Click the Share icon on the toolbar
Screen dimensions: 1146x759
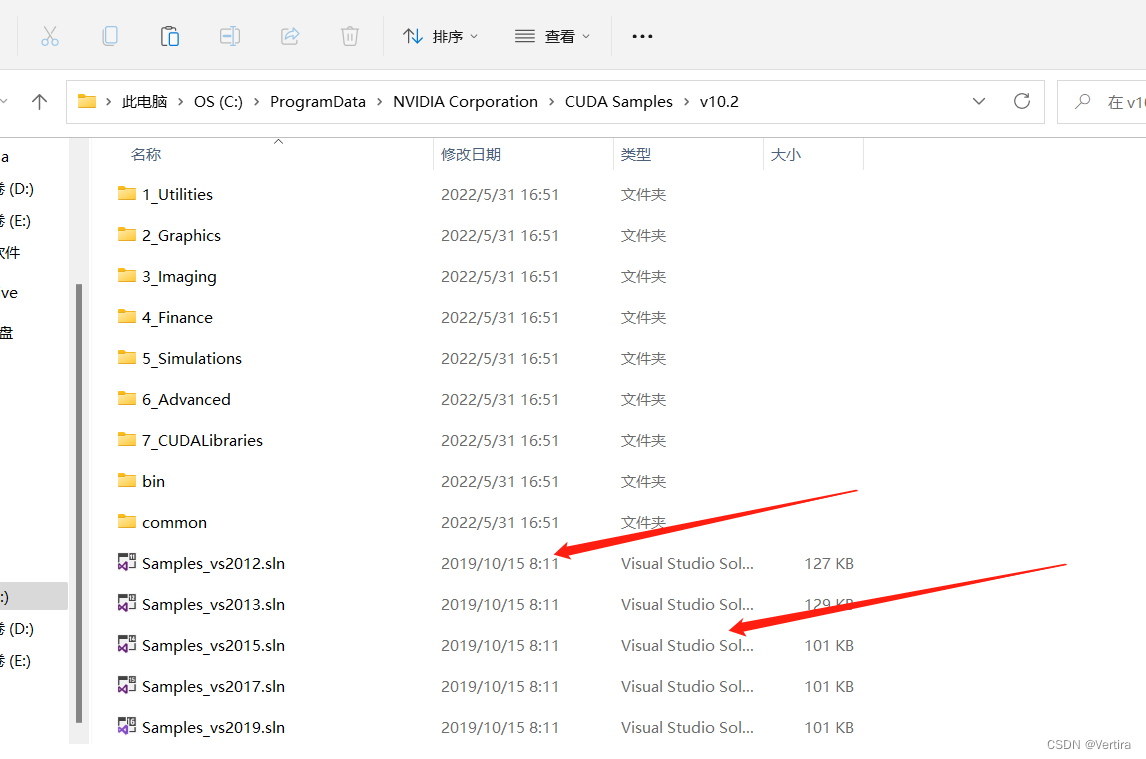coord(289,36)
